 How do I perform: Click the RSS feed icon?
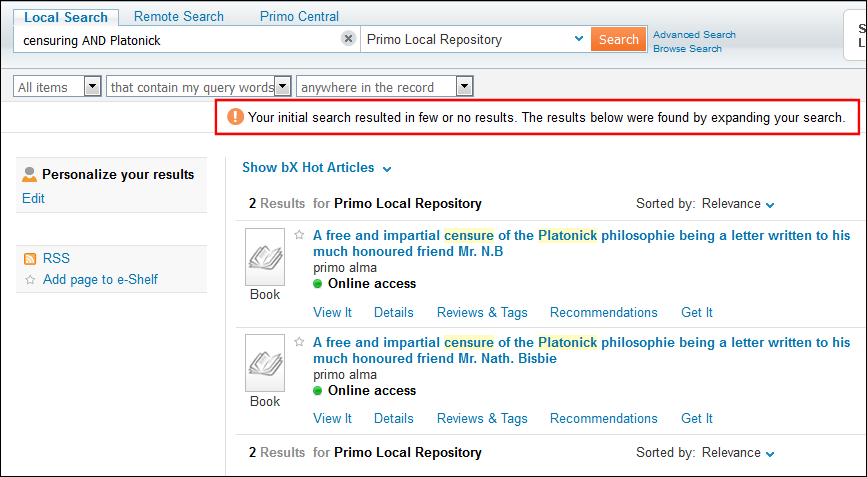click(x=30, y=259)
